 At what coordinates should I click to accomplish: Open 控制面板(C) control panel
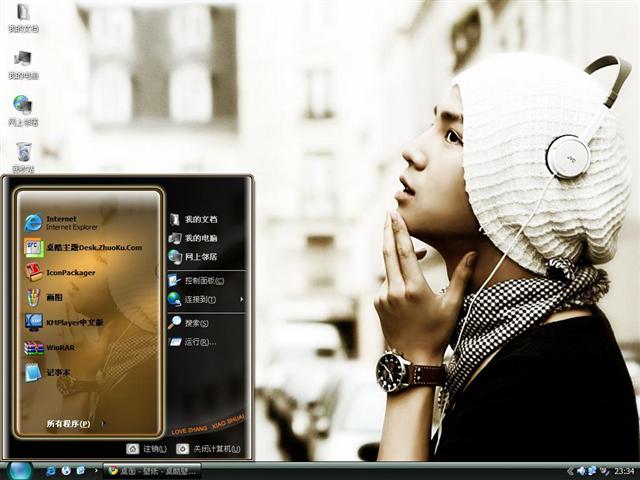196,280
